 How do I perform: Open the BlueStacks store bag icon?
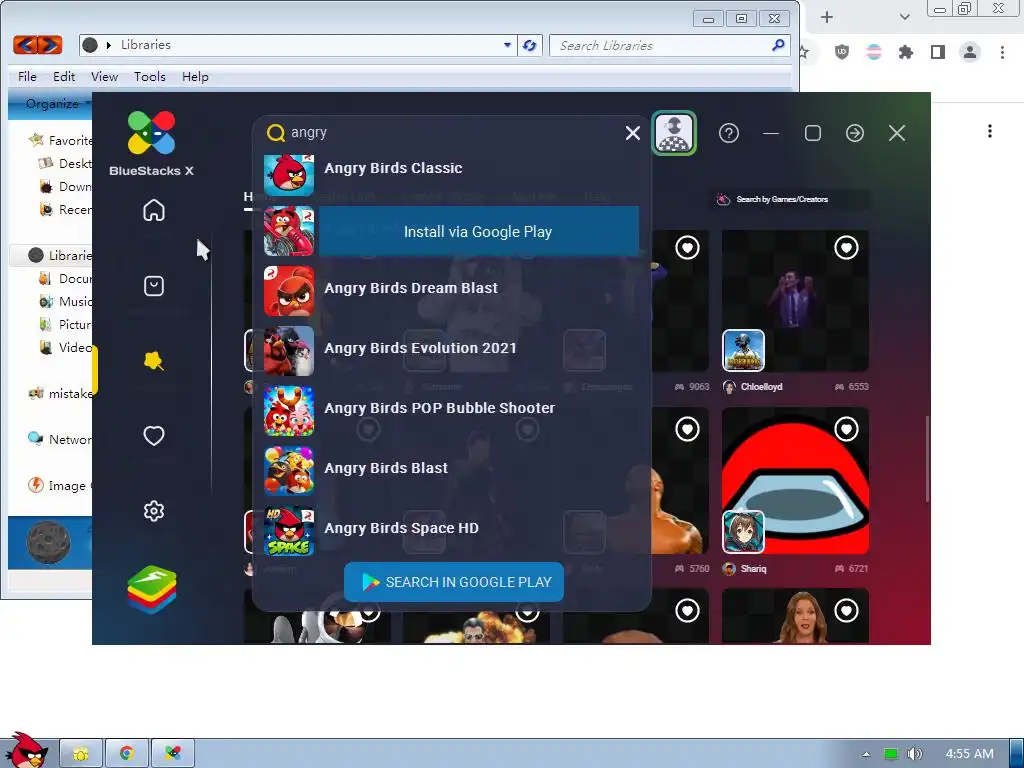(x=154, y=286)
